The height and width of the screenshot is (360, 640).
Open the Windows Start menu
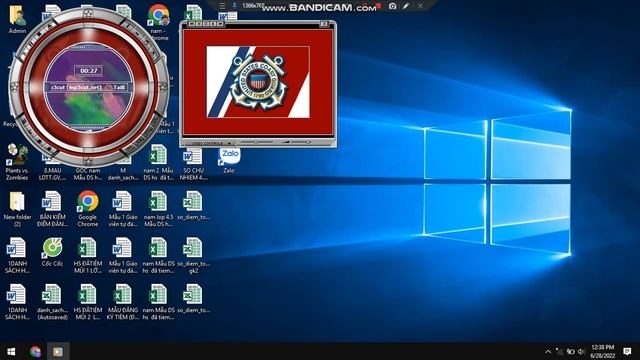point(11,351)
